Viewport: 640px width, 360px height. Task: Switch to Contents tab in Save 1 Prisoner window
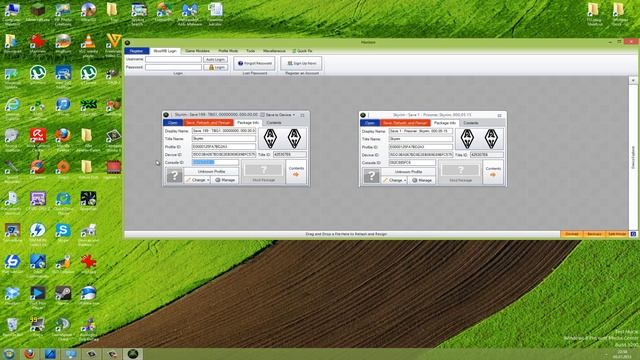point(471,122)
